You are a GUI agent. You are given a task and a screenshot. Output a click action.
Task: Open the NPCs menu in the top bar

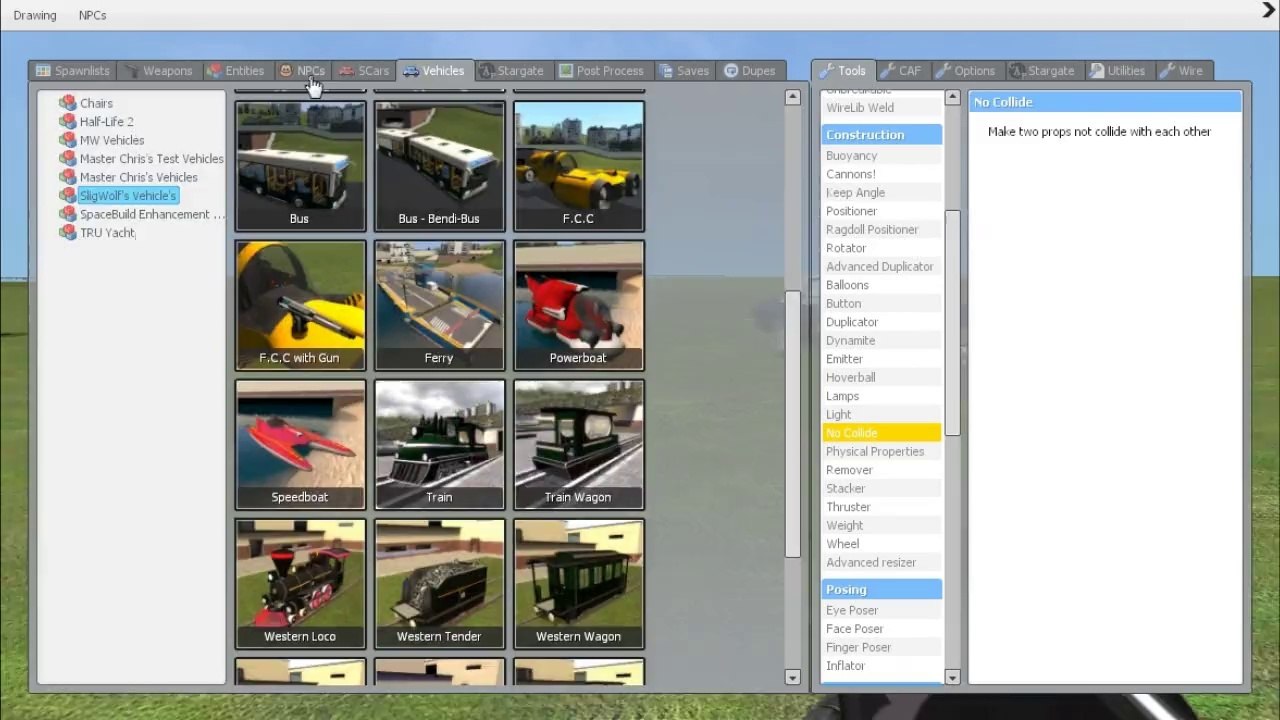pyautogui.click(x=93, y=15)
